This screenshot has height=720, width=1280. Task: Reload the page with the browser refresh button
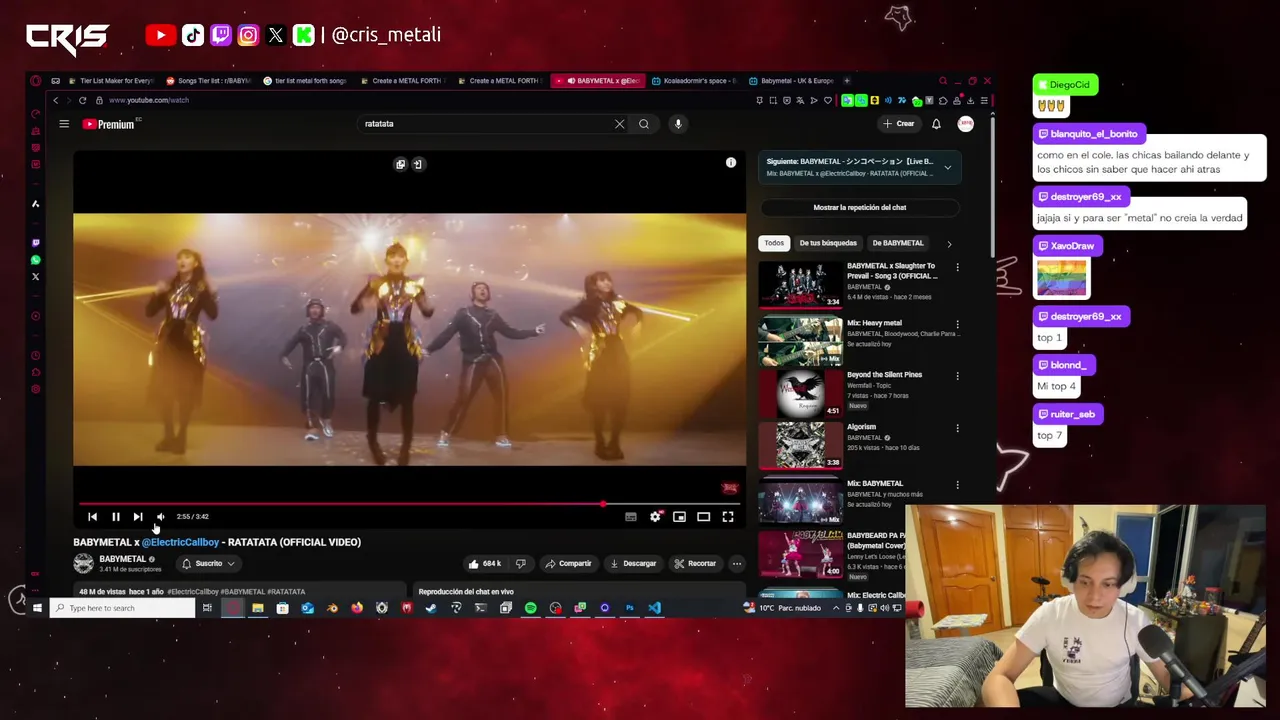pyautogui.click(x=83, y=100)
